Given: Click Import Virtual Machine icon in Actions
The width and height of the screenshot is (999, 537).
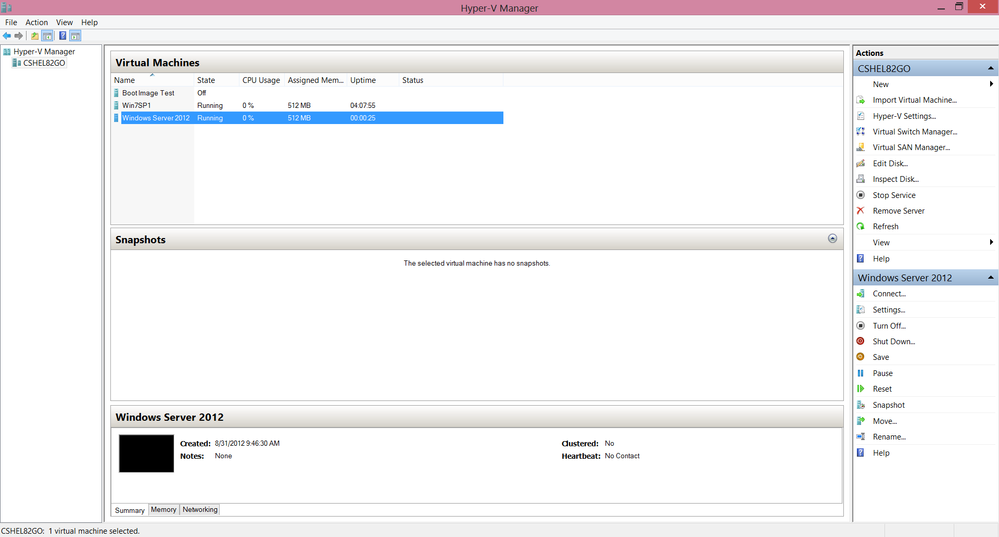Looking at the screenshot, I should point(861,100).
